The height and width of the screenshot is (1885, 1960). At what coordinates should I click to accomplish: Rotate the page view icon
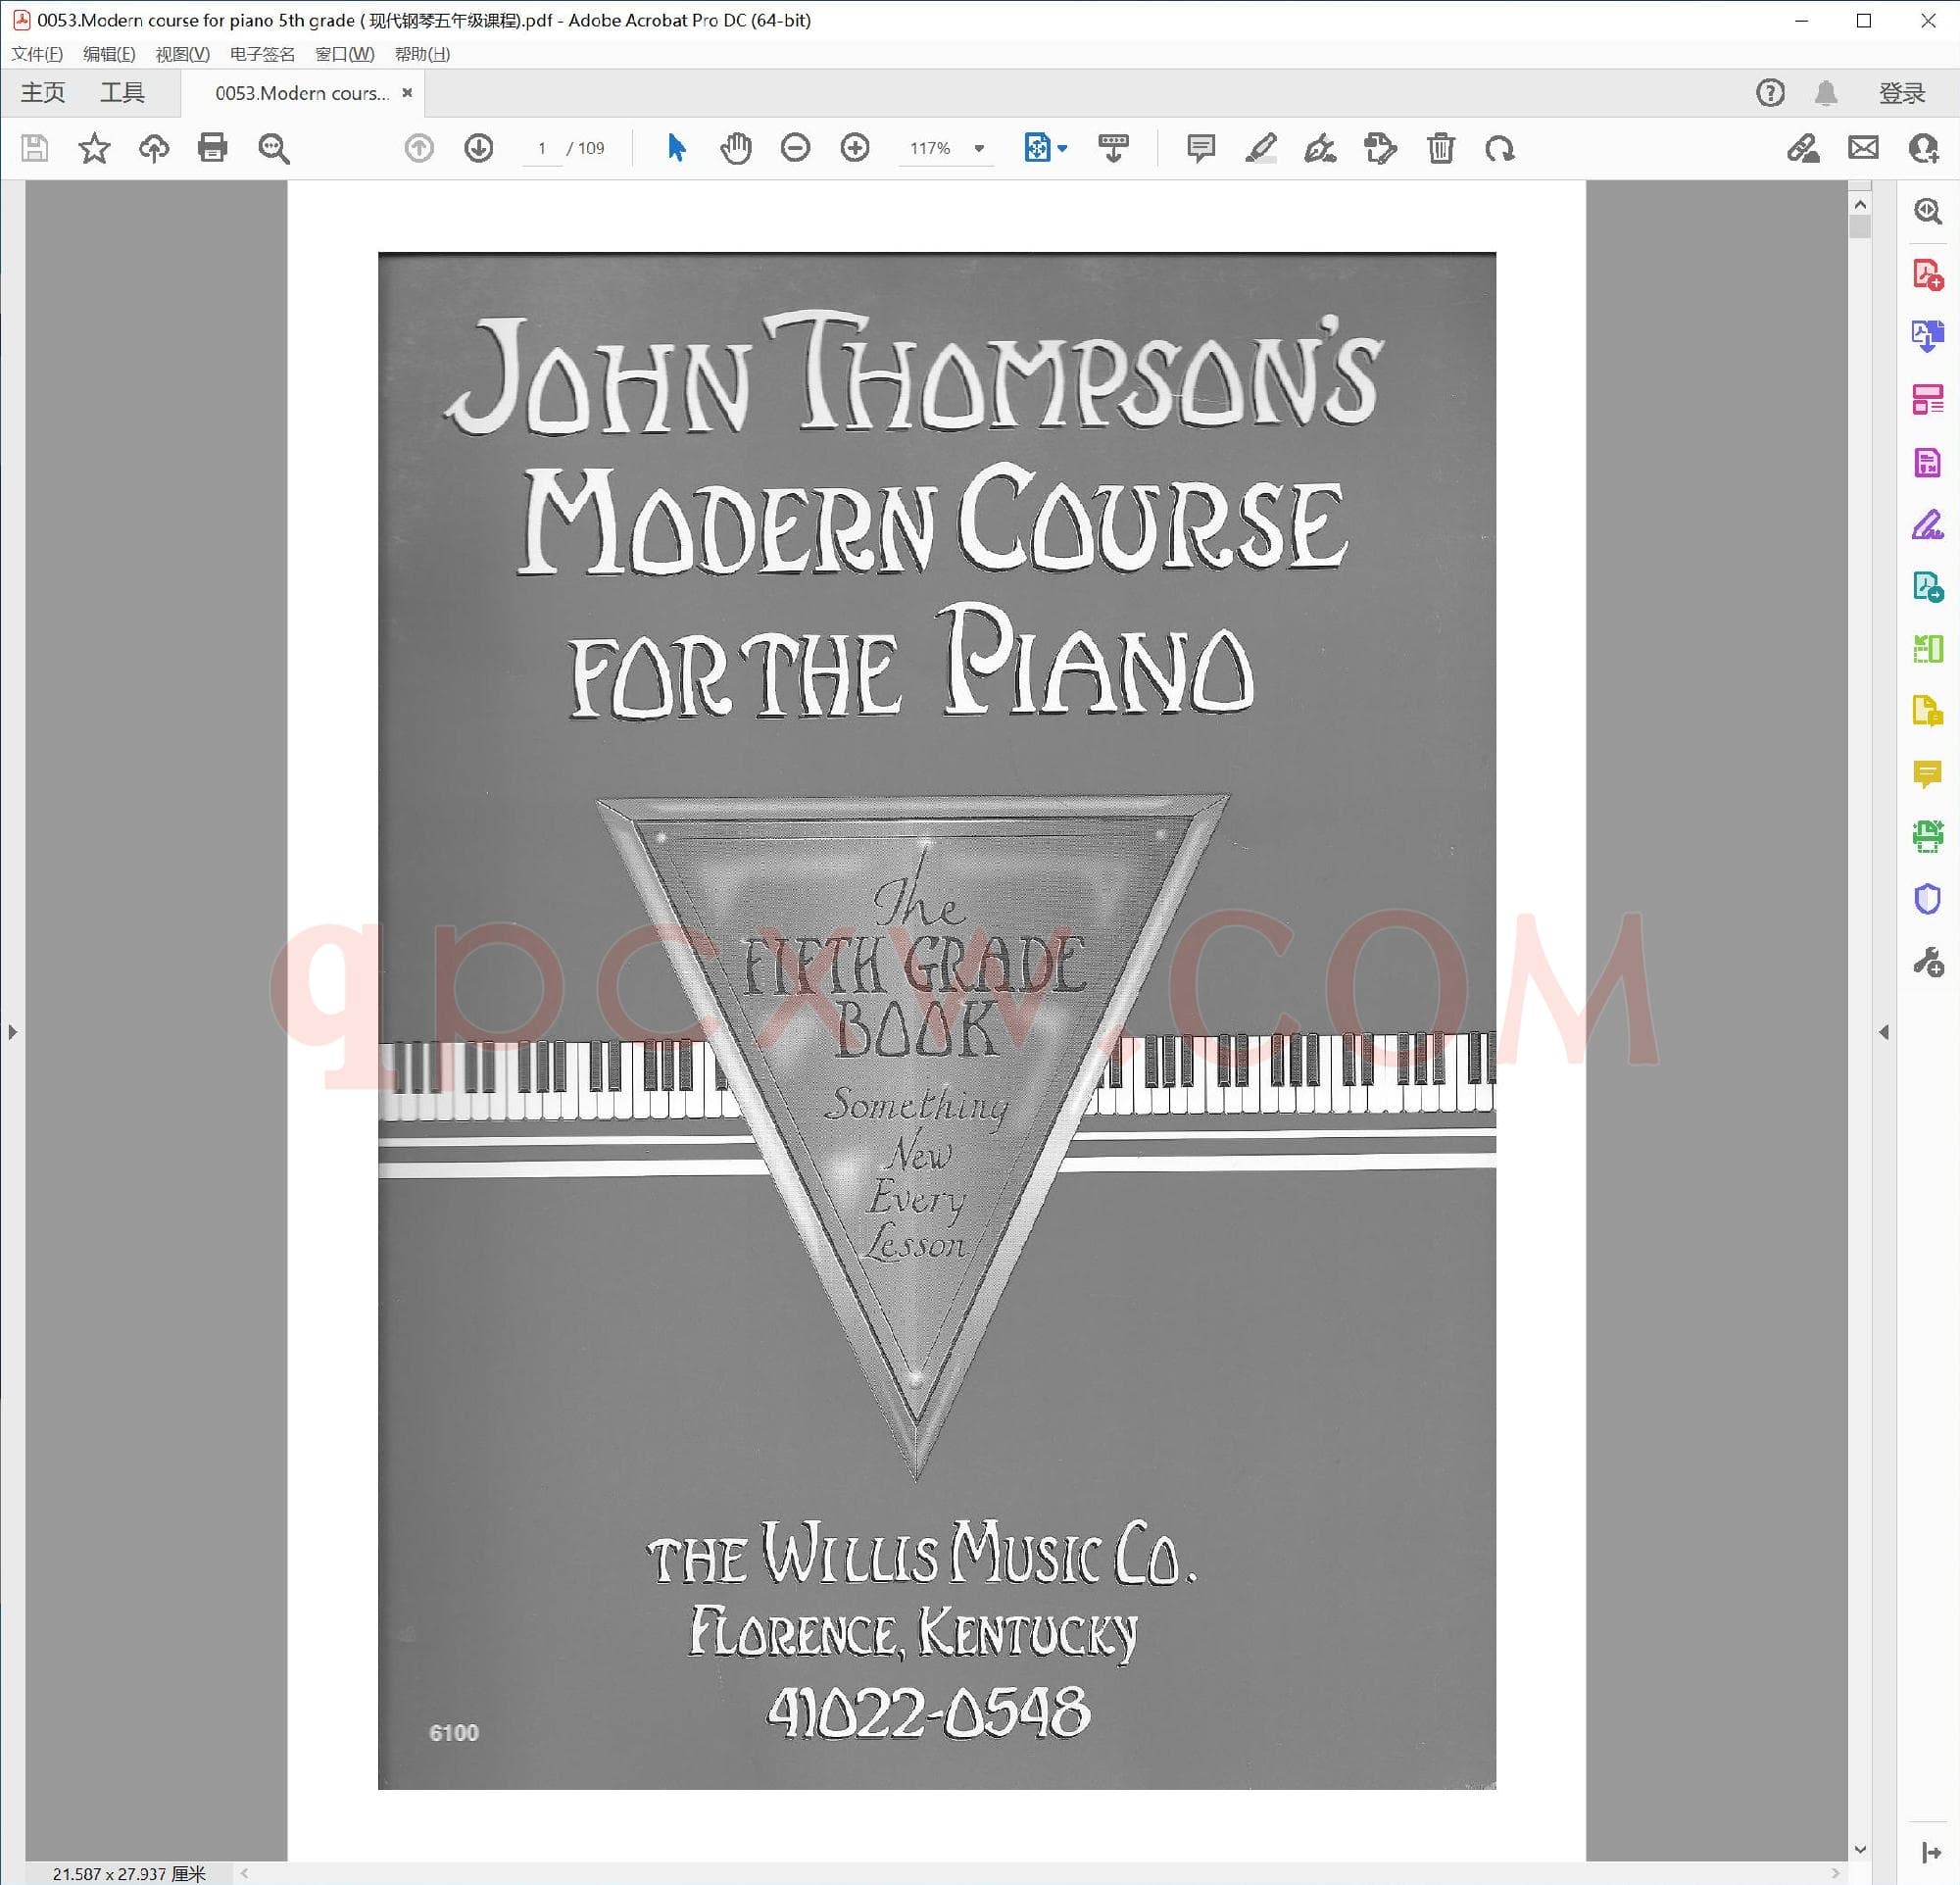tap(1500, 148)
